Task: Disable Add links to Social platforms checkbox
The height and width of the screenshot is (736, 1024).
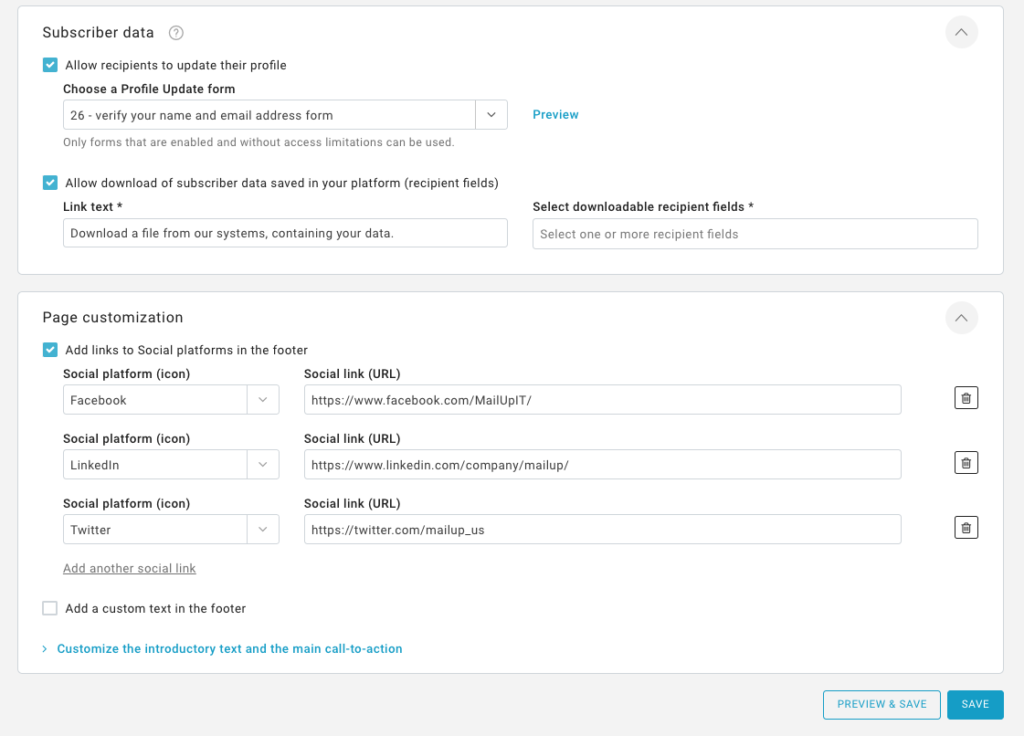Action: point(50,350)
